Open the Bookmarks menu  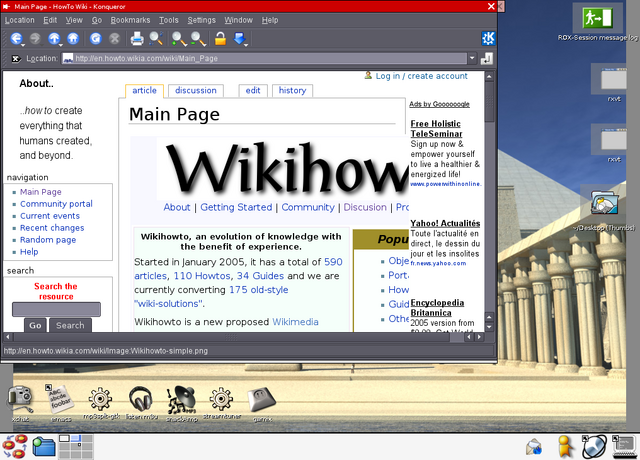[x=130, y=20]
